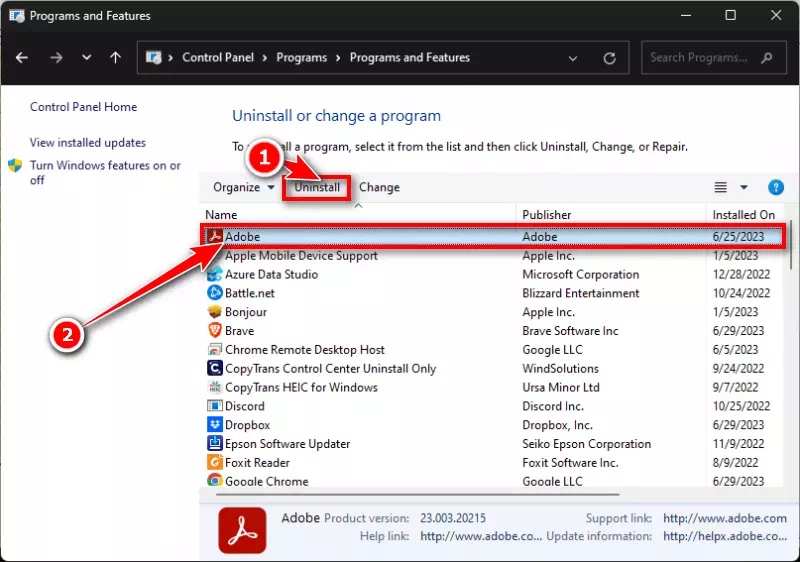Select Apple Mobile Device Support entry
800x562 pixels.
coord(301,256)
